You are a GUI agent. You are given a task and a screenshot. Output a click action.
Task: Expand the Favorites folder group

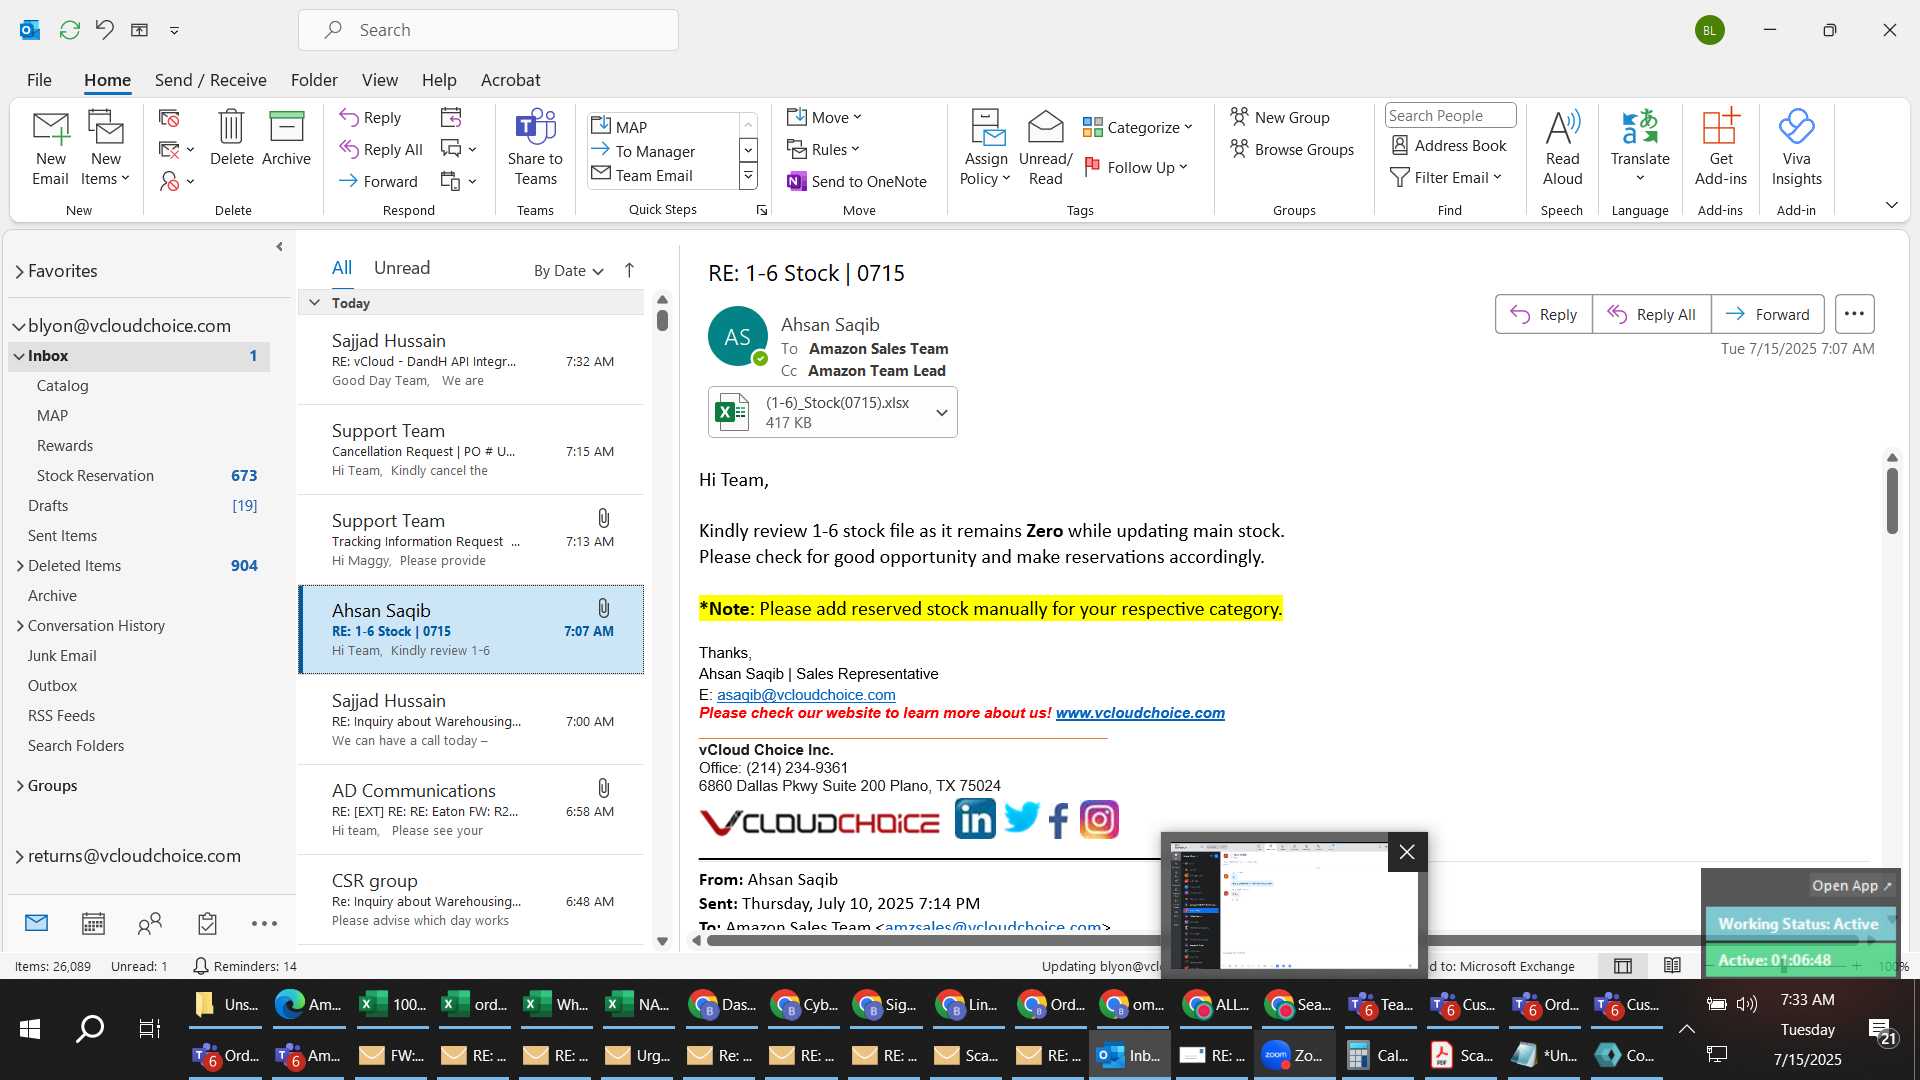[x=19, y=271]
